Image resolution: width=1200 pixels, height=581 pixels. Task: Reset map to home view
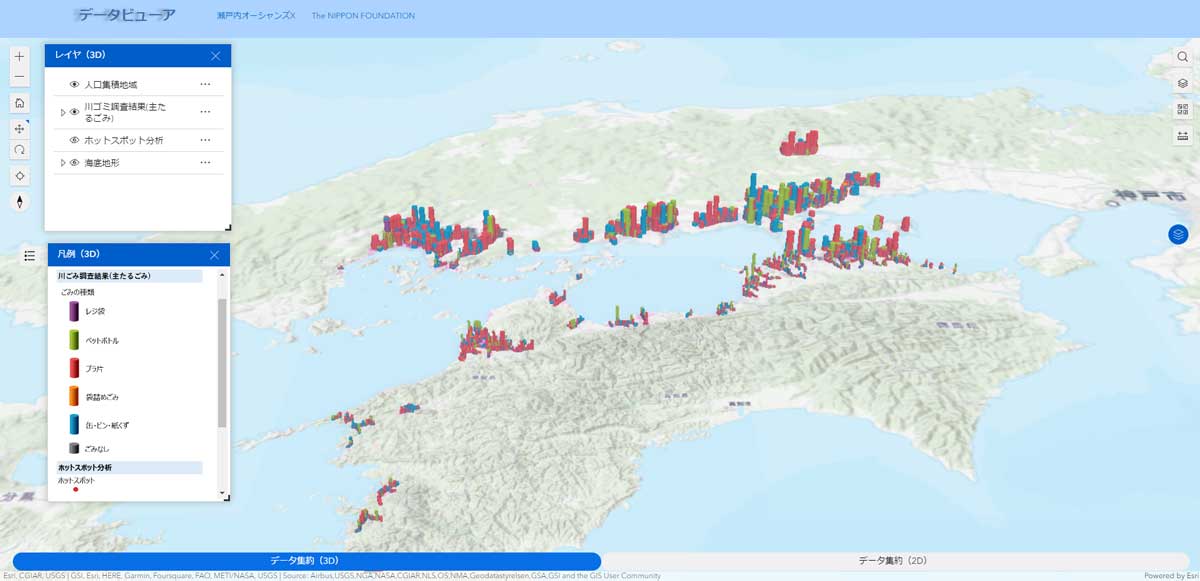click(x=19, y=103)
